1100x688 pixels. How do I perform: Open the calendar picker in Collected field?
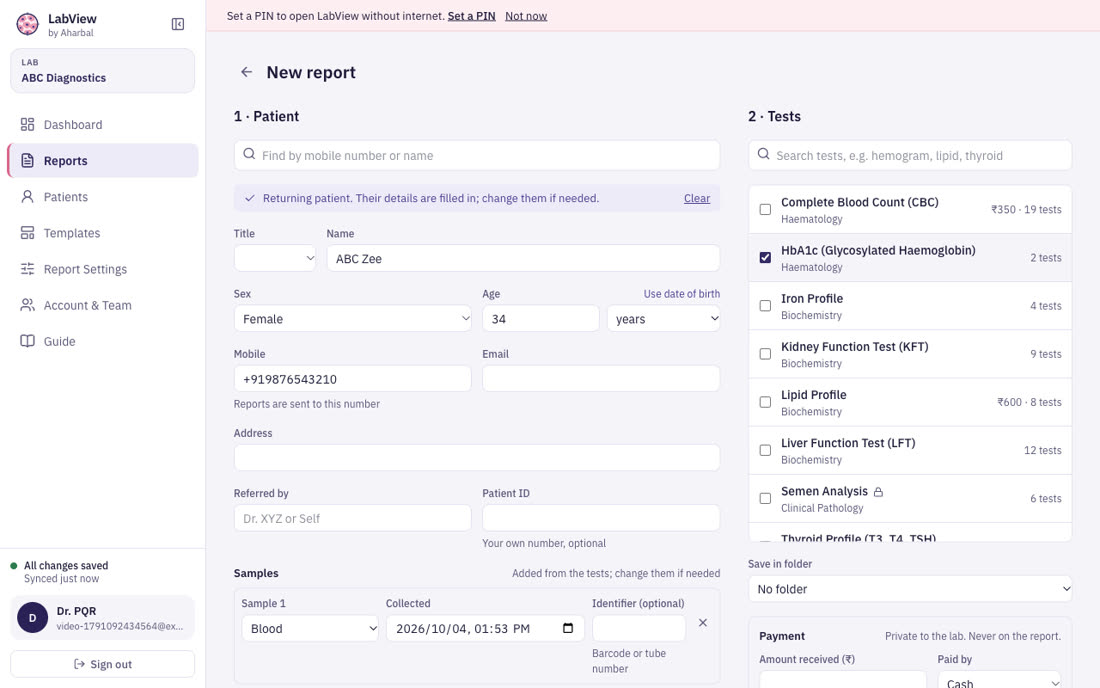click(568, 628)
